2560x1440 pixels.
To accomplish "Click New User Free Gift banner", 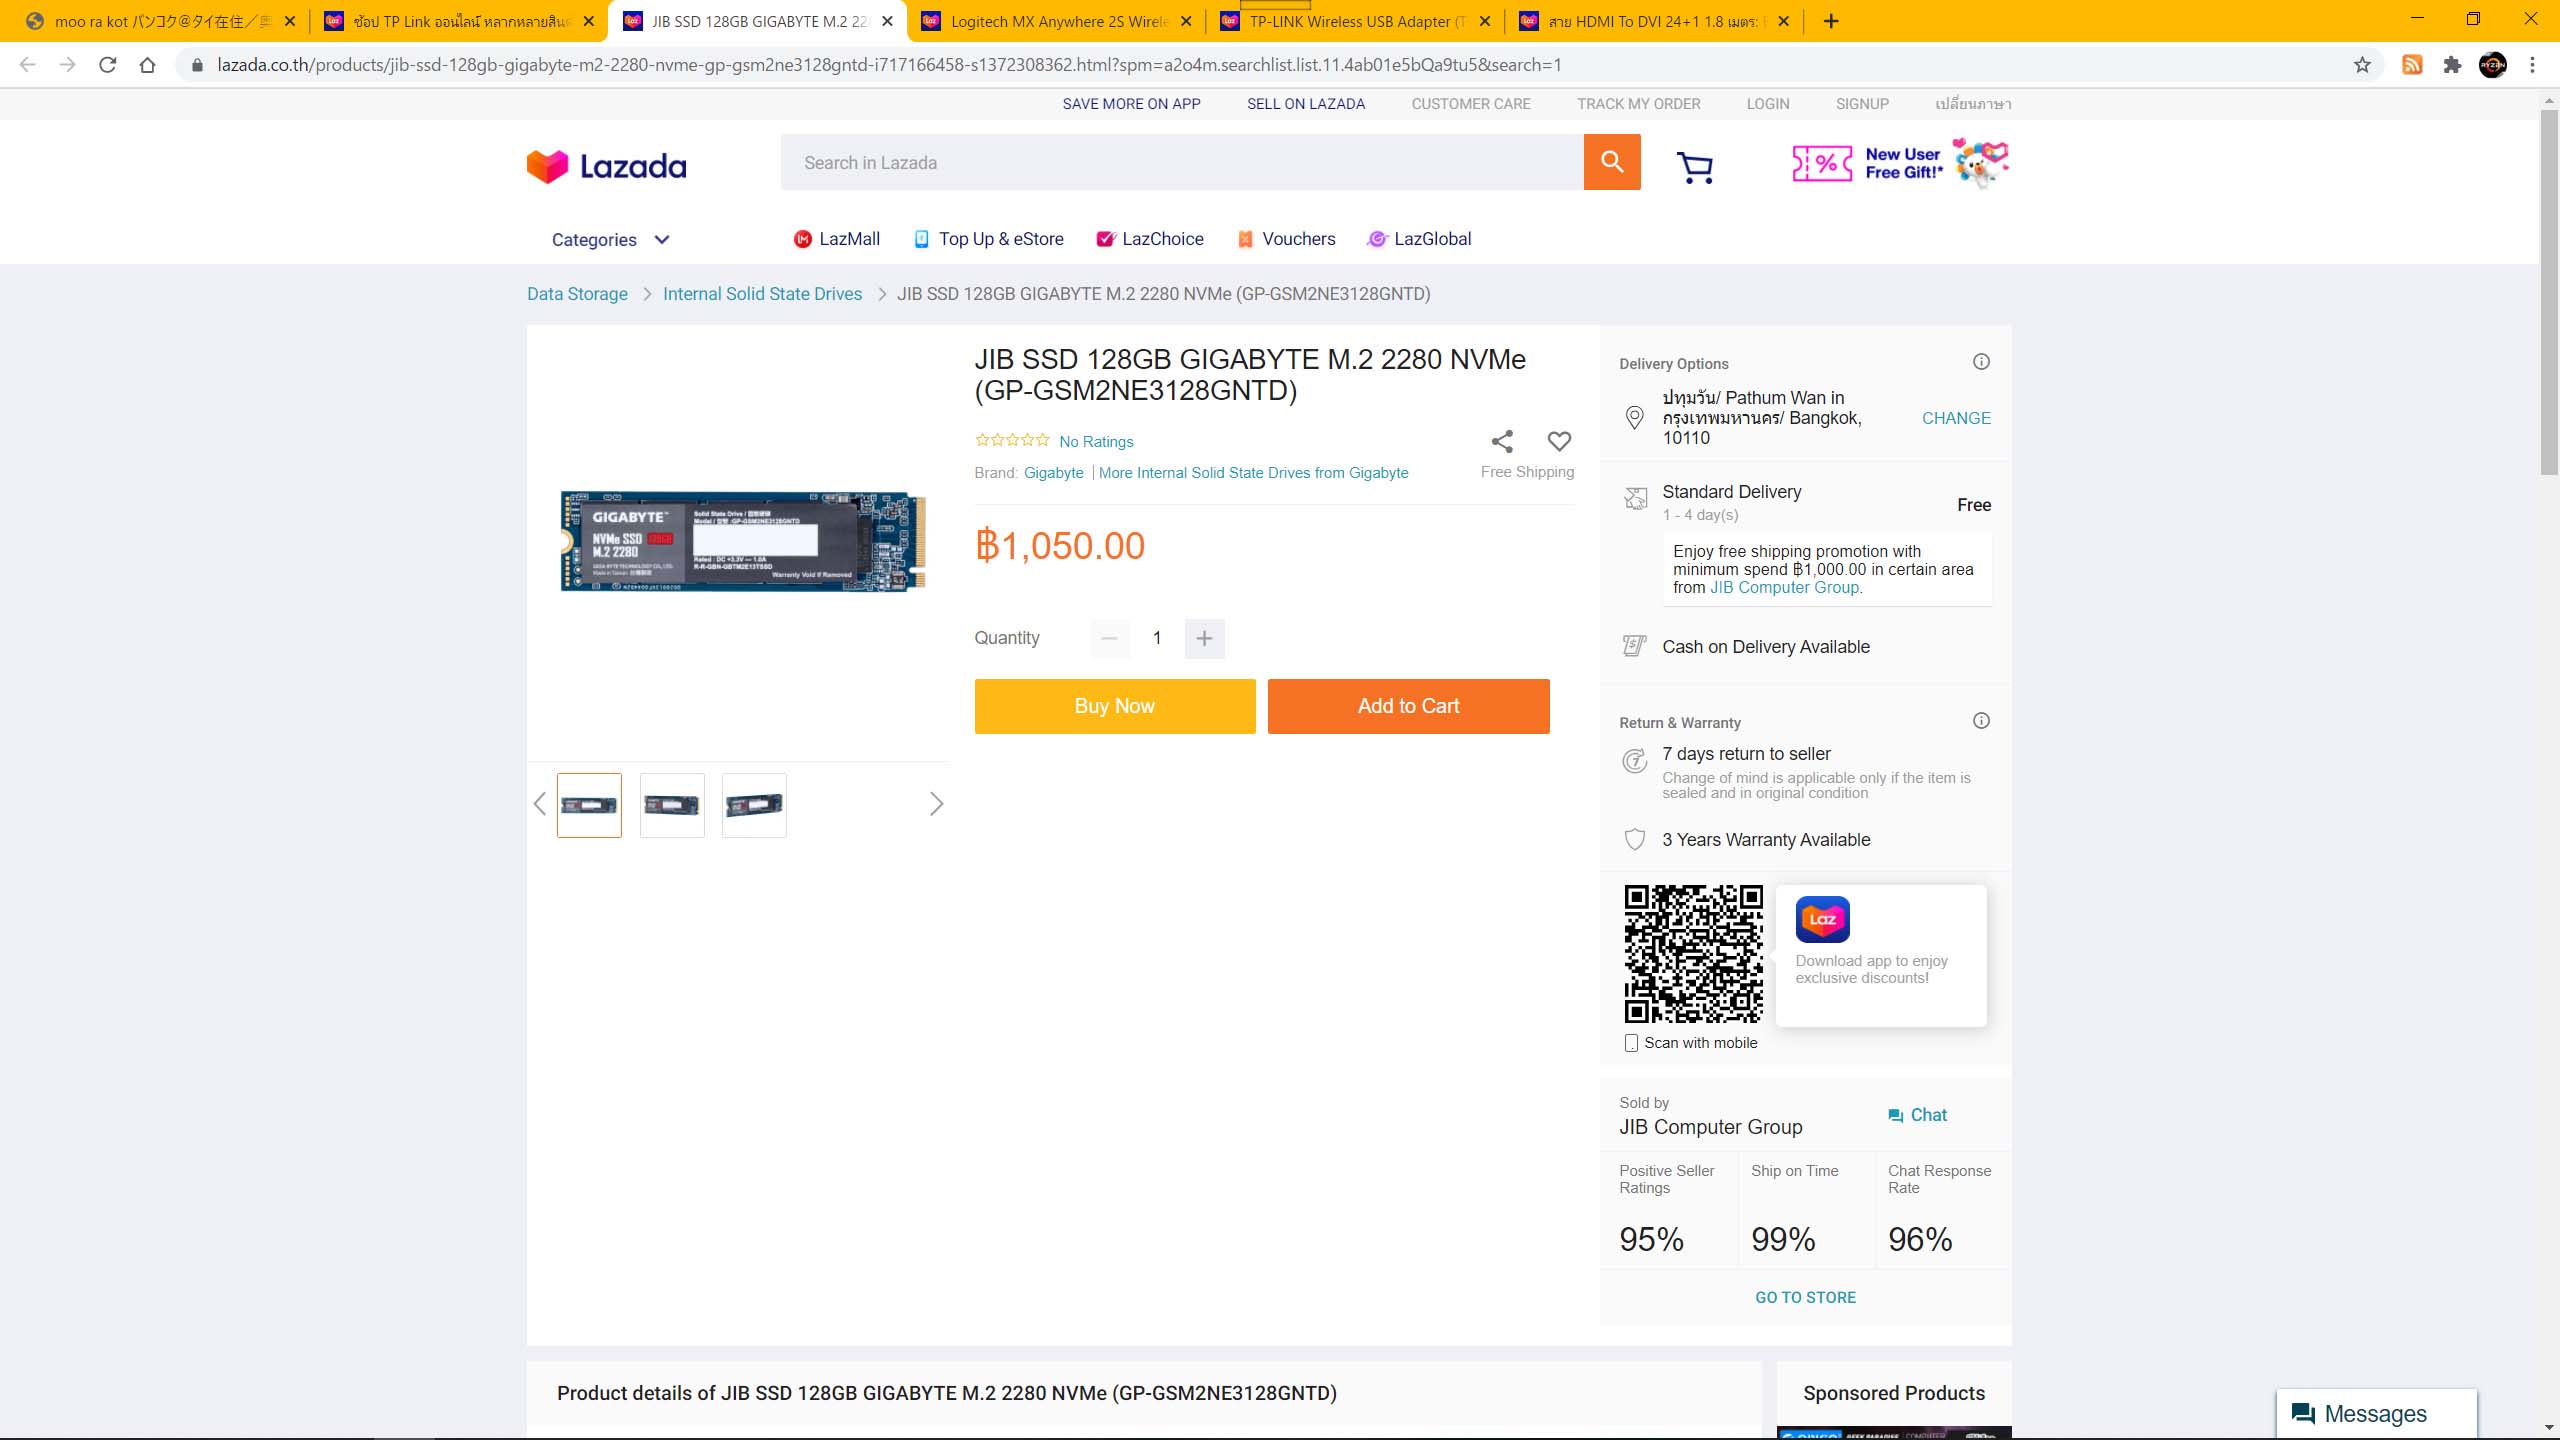I will 1900,163.
